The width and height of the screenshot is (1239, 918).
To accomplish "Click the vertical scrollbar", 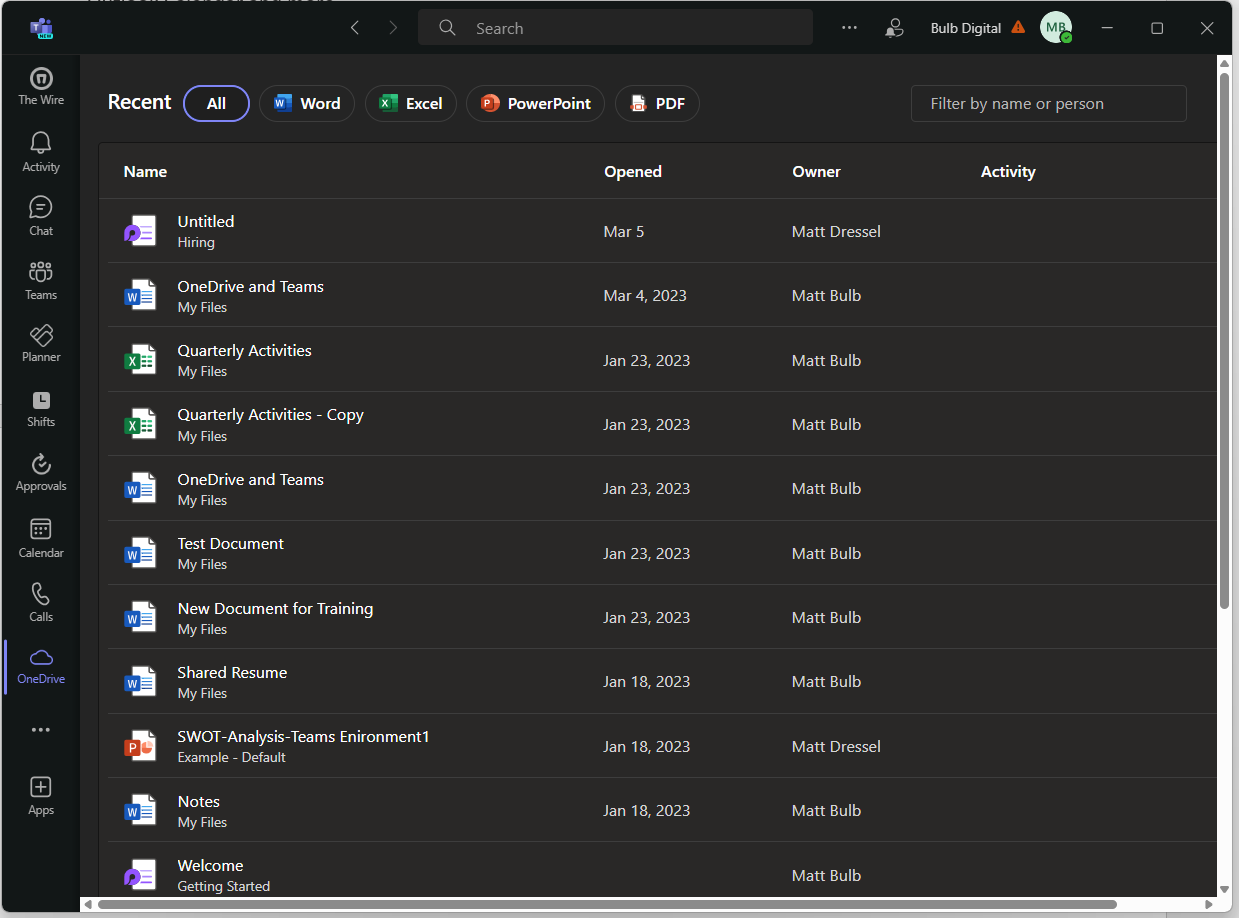I will click(1224, 340).
